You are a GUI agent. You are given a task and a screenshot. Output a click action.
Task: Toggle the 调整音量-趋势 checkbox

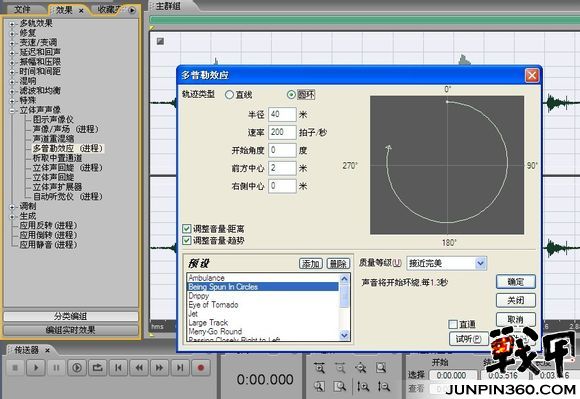tap(187, 240)
